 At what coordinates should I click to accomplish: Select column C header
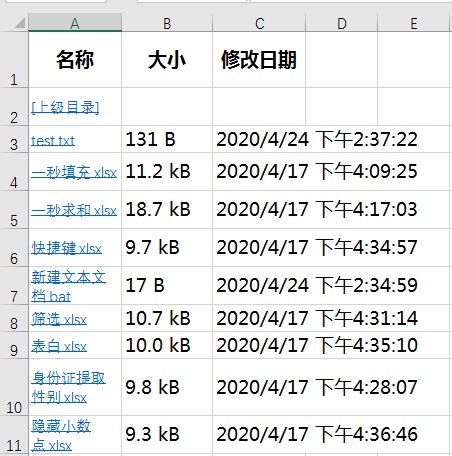pos(259,23)
